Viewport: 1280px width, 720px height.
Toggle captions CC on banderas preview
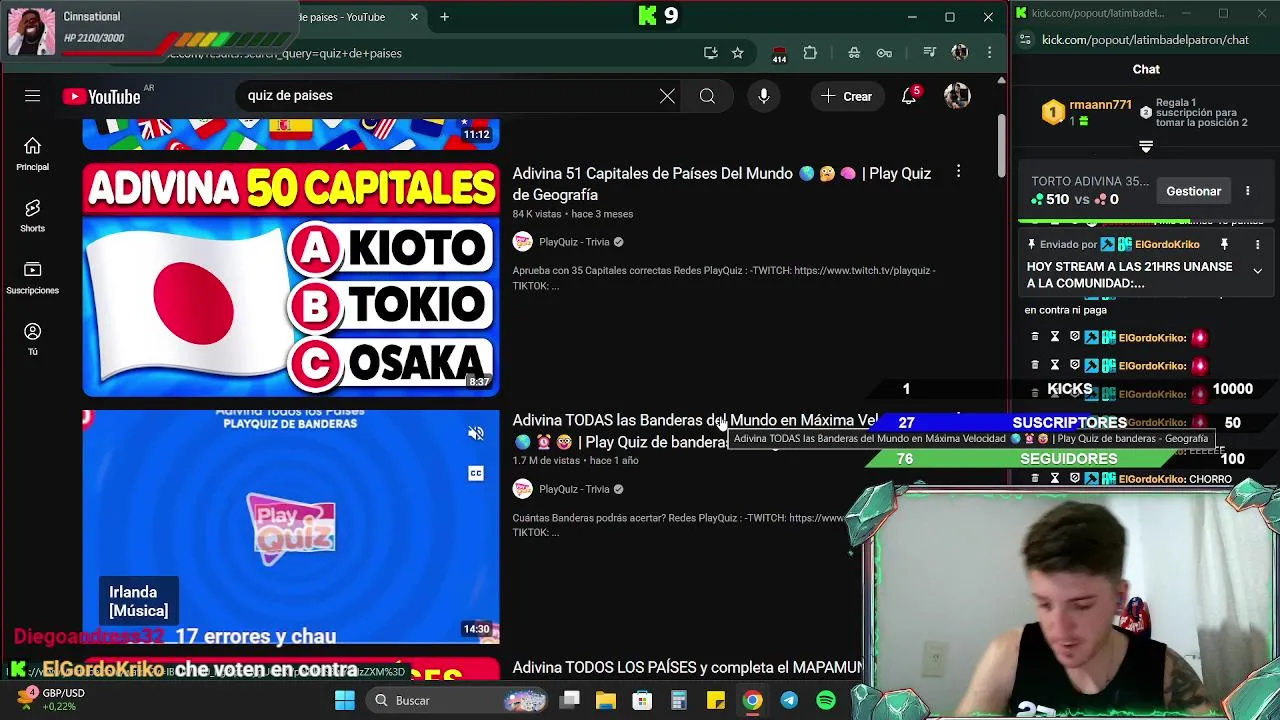point(476,473)
